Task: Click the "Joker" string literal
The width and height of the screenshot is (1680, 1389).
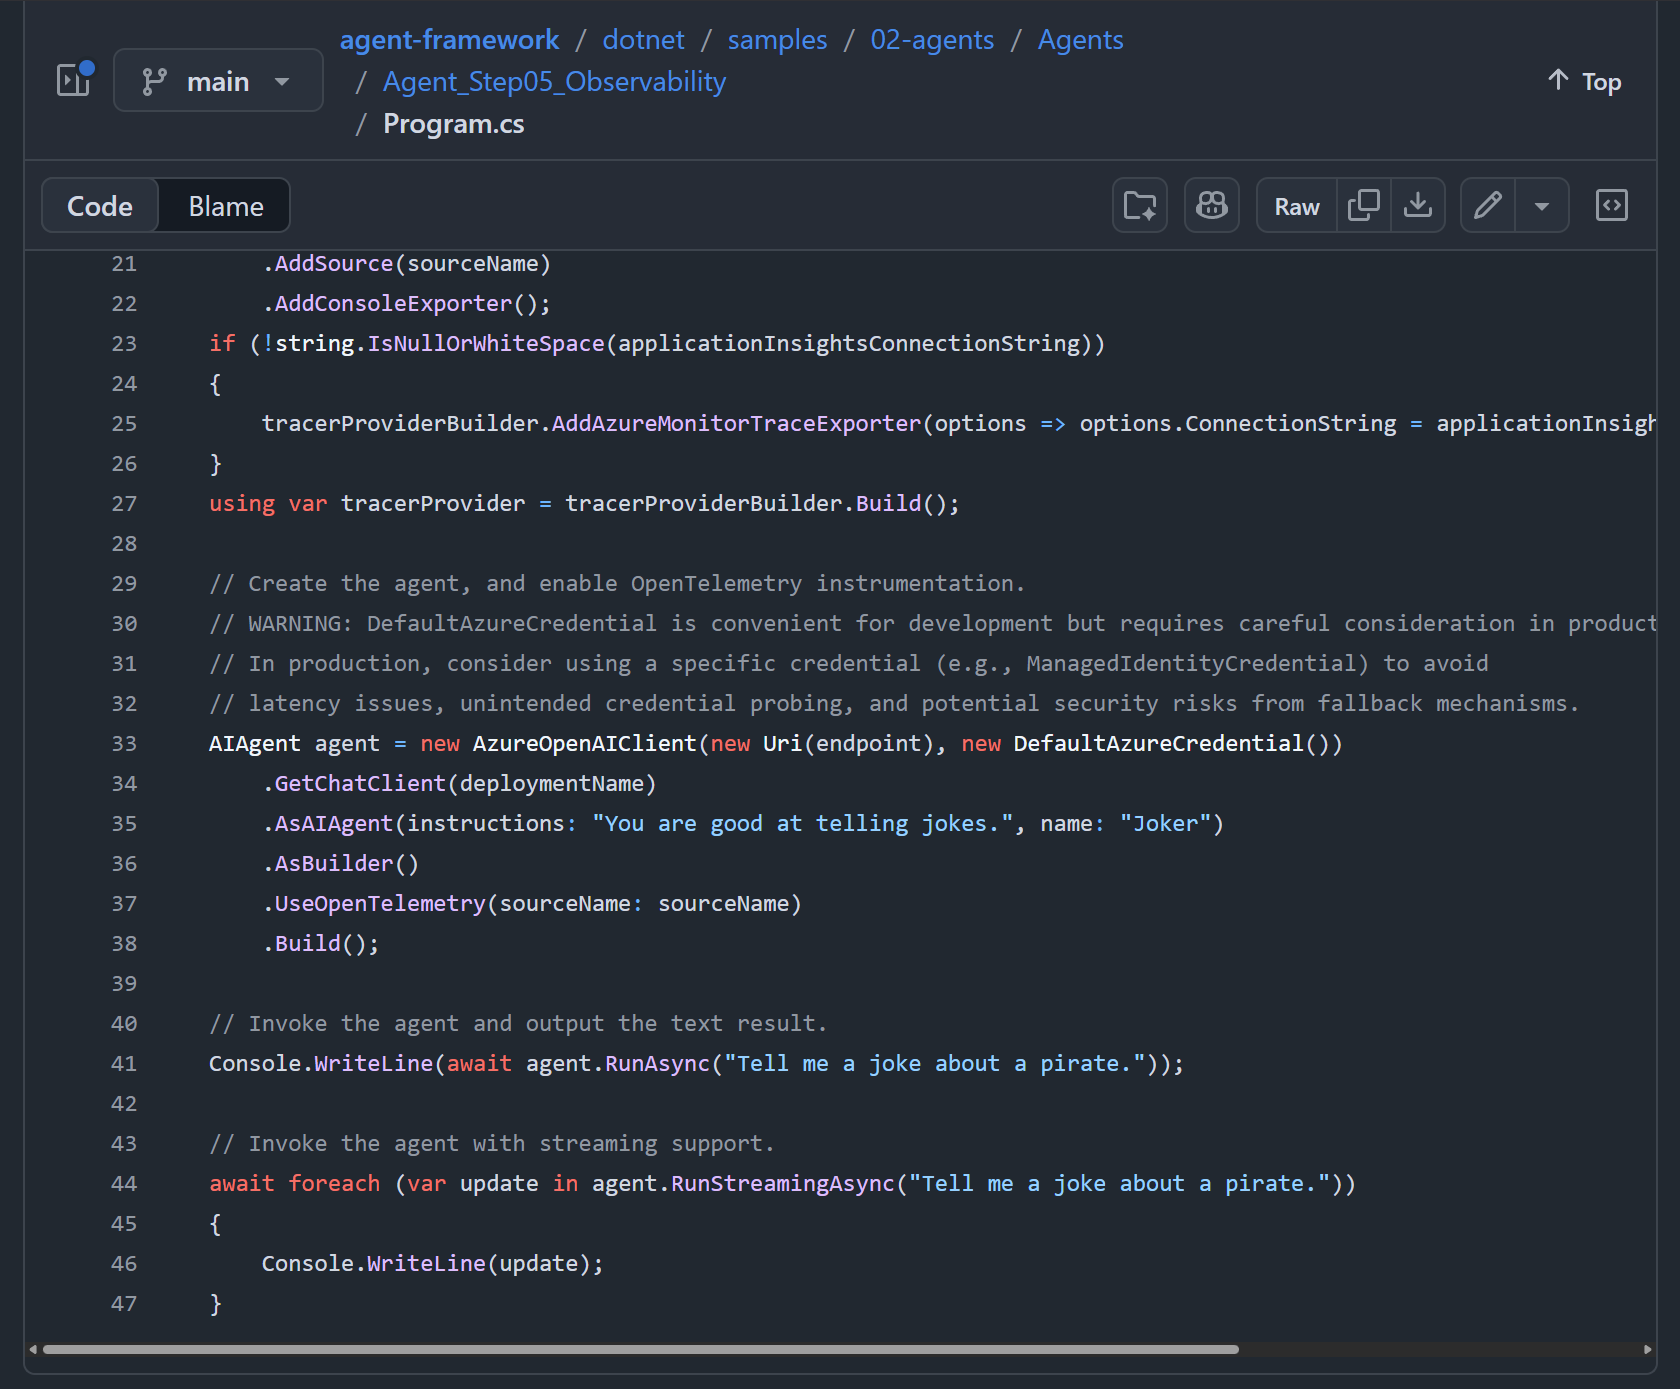Action: click(x=1165, y=824)
